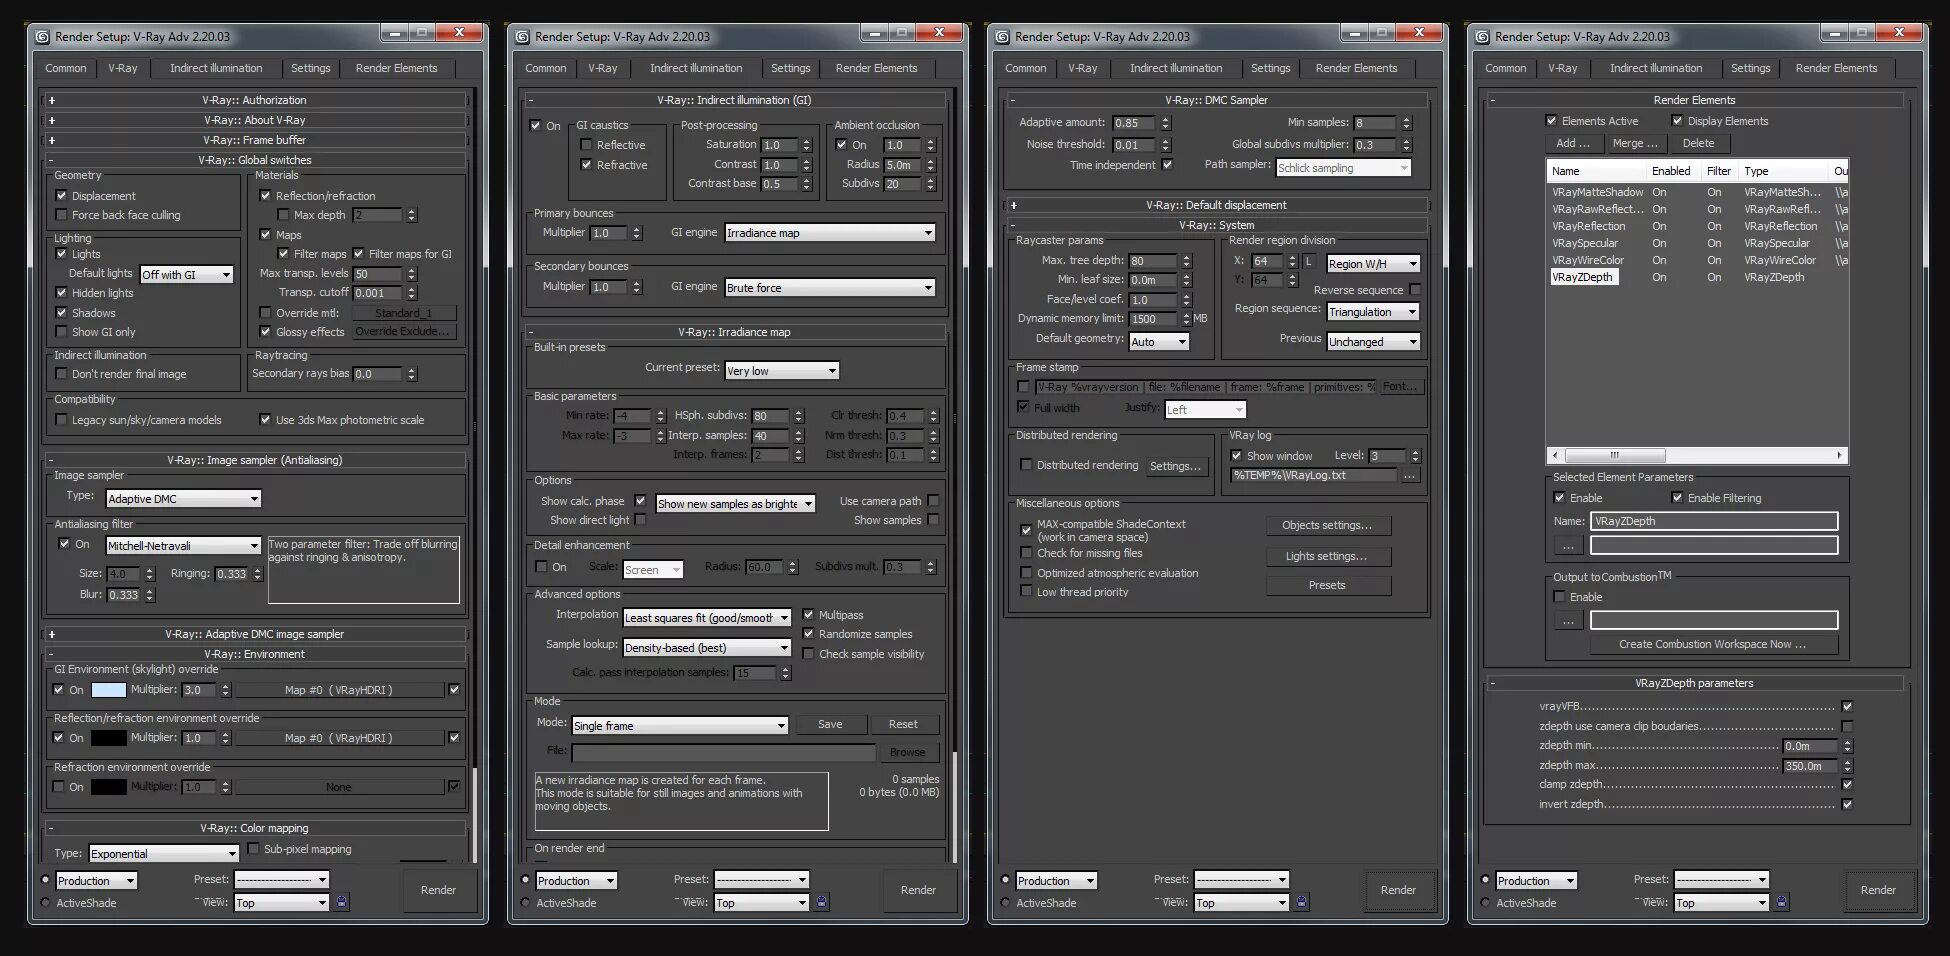Open the Default lights dropdown
Image resolution: width=1950 pixels, height=956 pixels.
(x=187, y=274)
